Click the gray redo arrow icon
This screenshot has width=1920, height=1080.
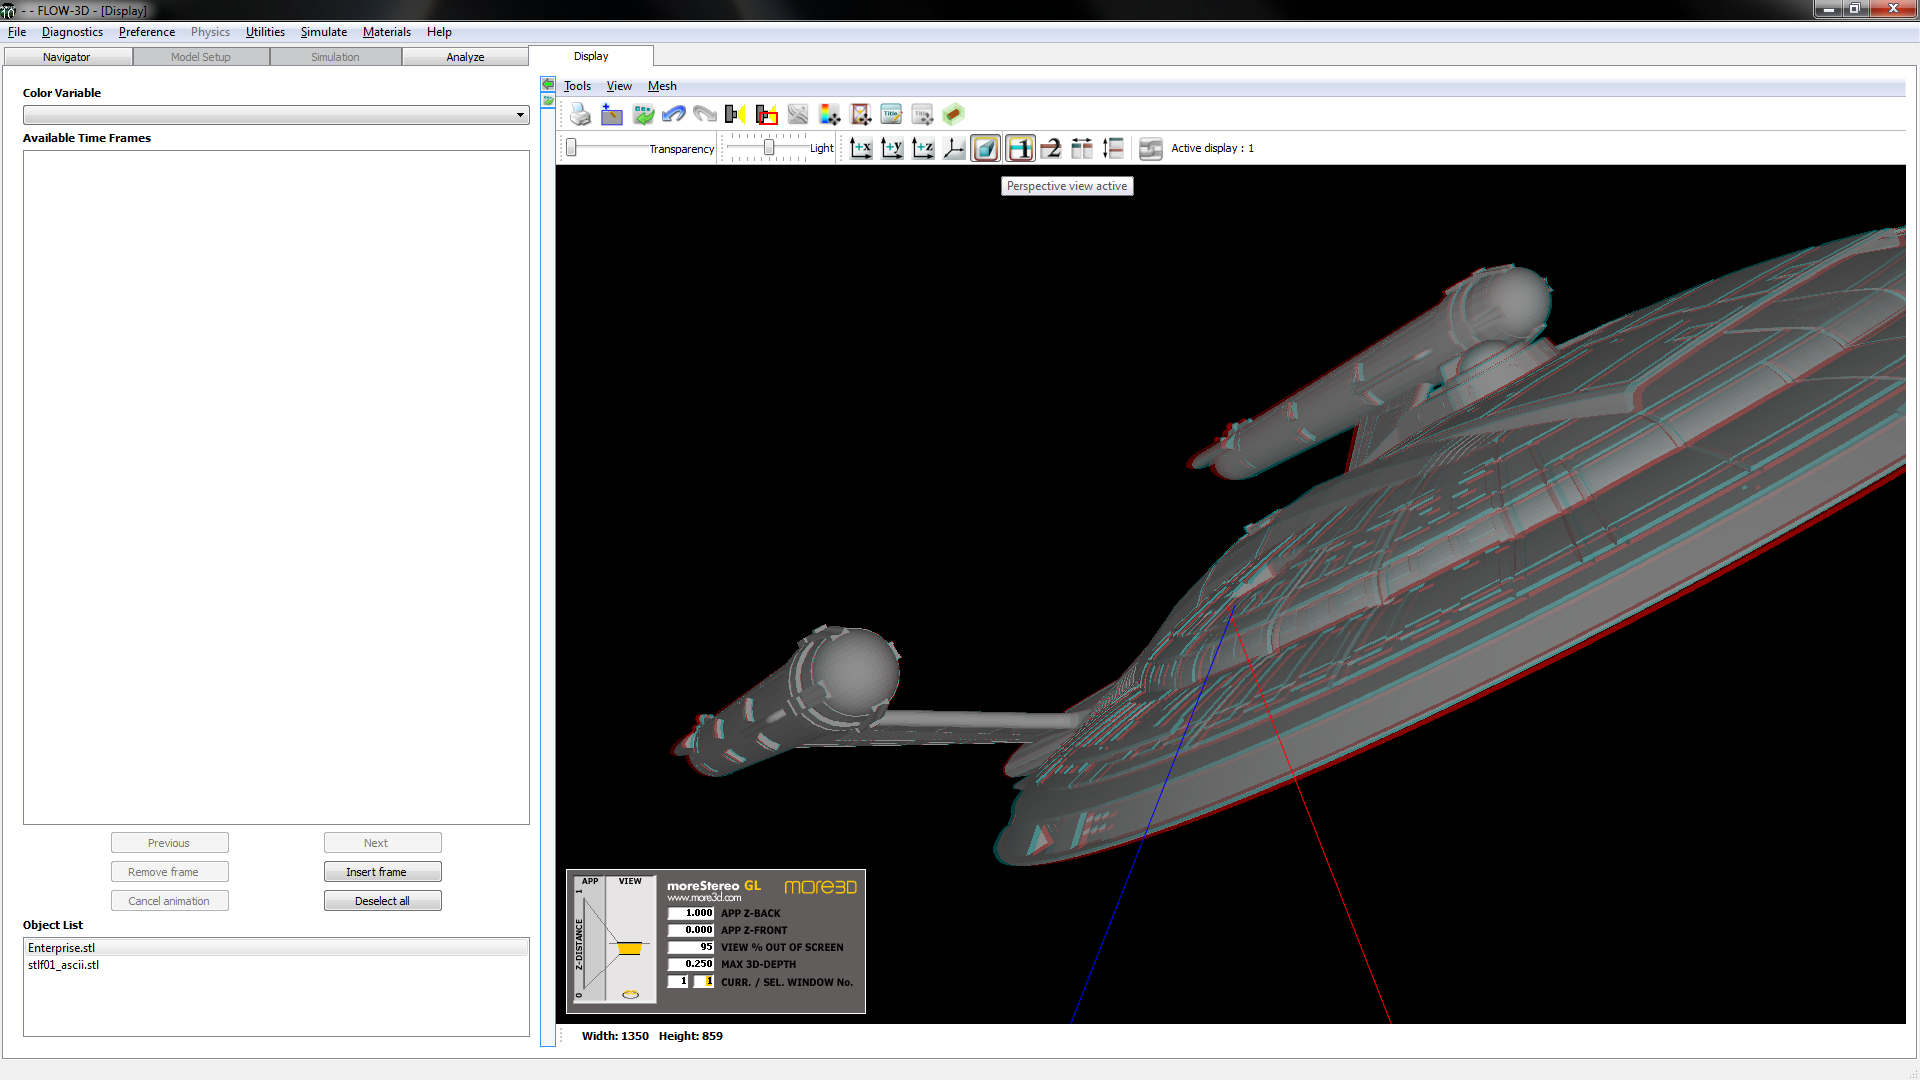pos(705,115)
